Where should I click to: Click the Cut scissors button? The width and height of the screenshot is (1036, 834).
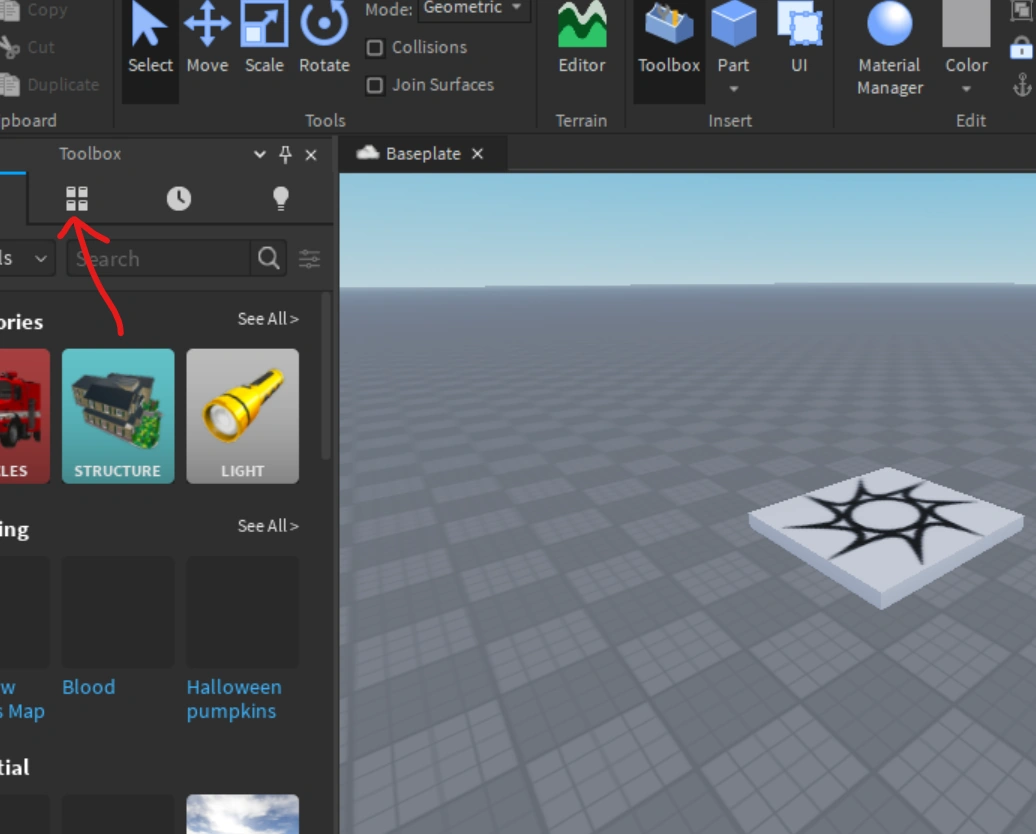(x=28, y=48)
